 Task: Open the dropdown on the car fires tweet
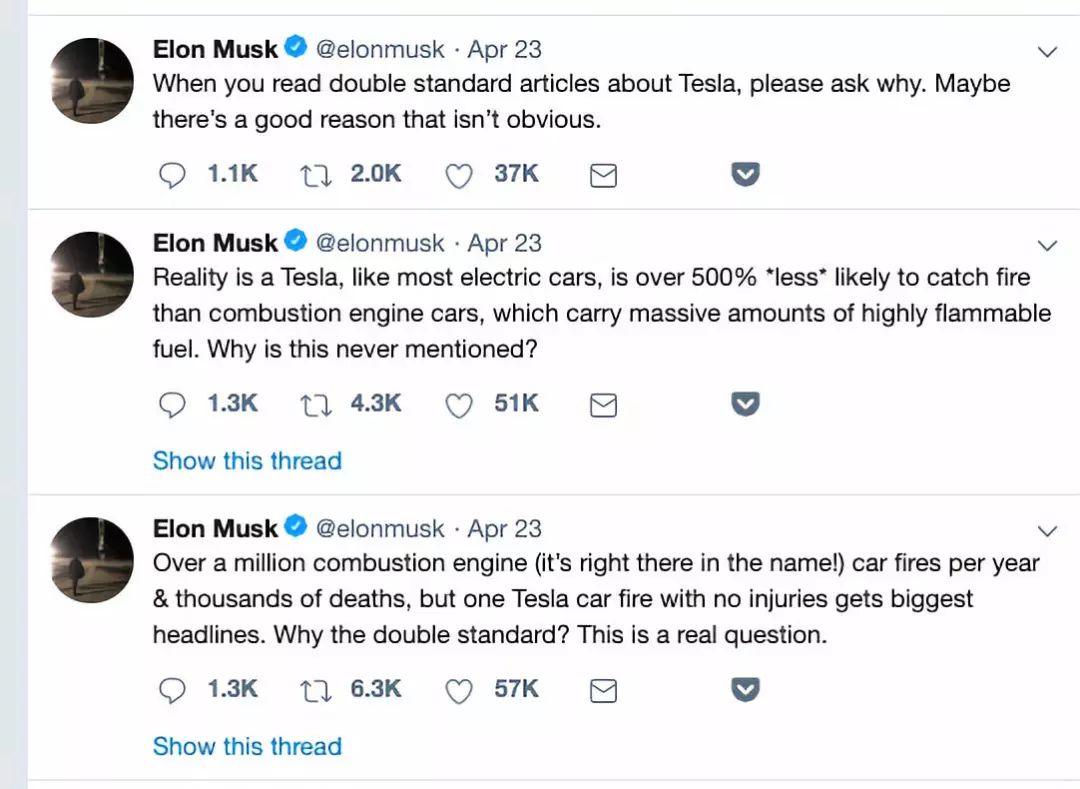1047,531
